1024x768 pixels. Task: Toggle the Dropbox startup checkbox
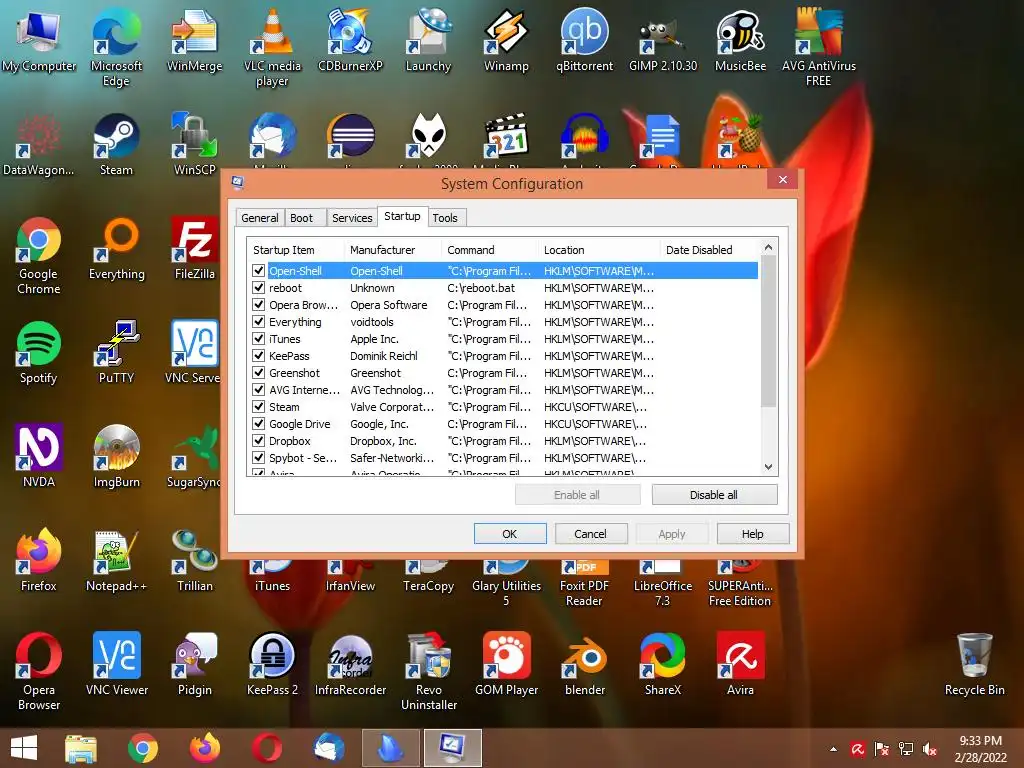[x=259, y=440]
